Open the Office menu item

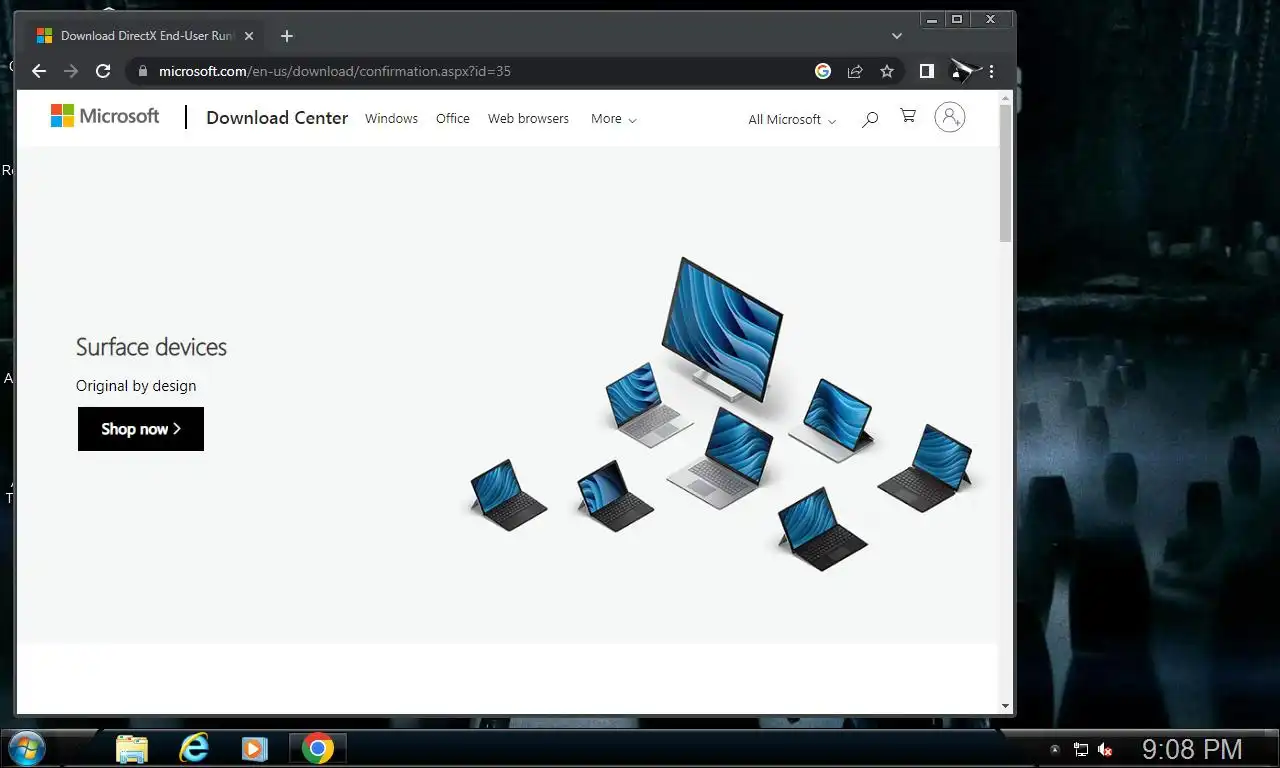[452, 118]
